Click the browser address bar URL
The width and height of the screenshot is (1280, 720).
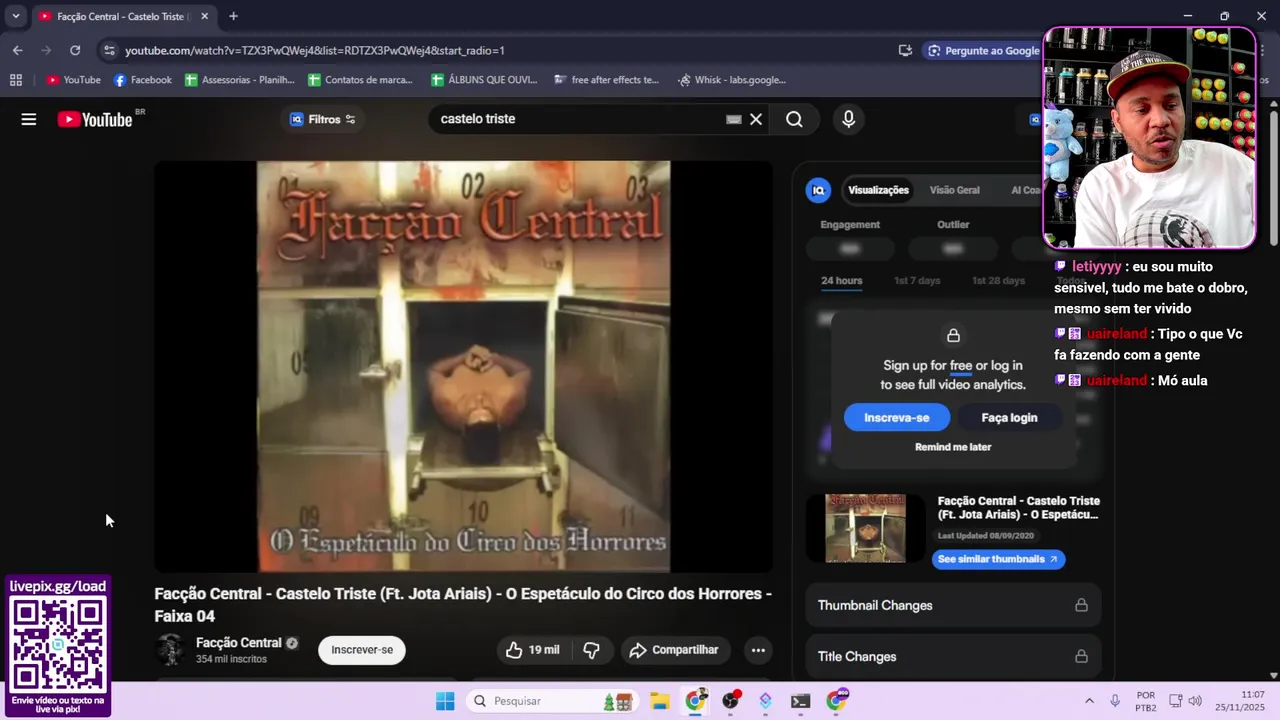pyautogui.click(x=315, y=50)
